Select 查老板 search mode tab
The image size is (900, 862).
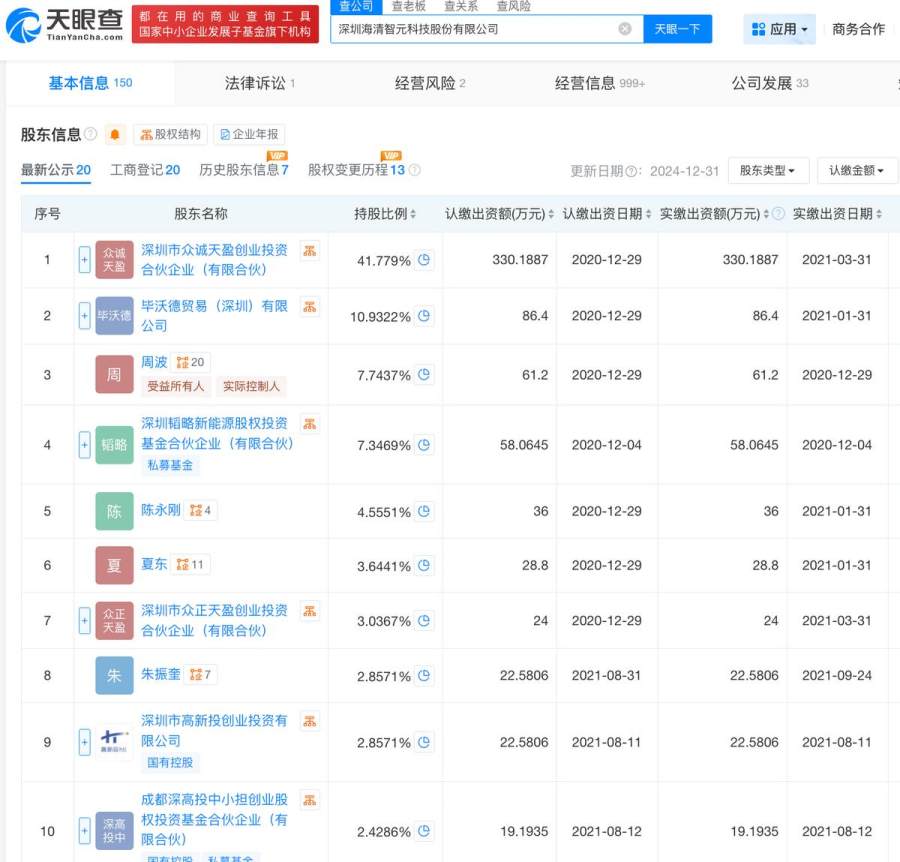coord(409,6)
